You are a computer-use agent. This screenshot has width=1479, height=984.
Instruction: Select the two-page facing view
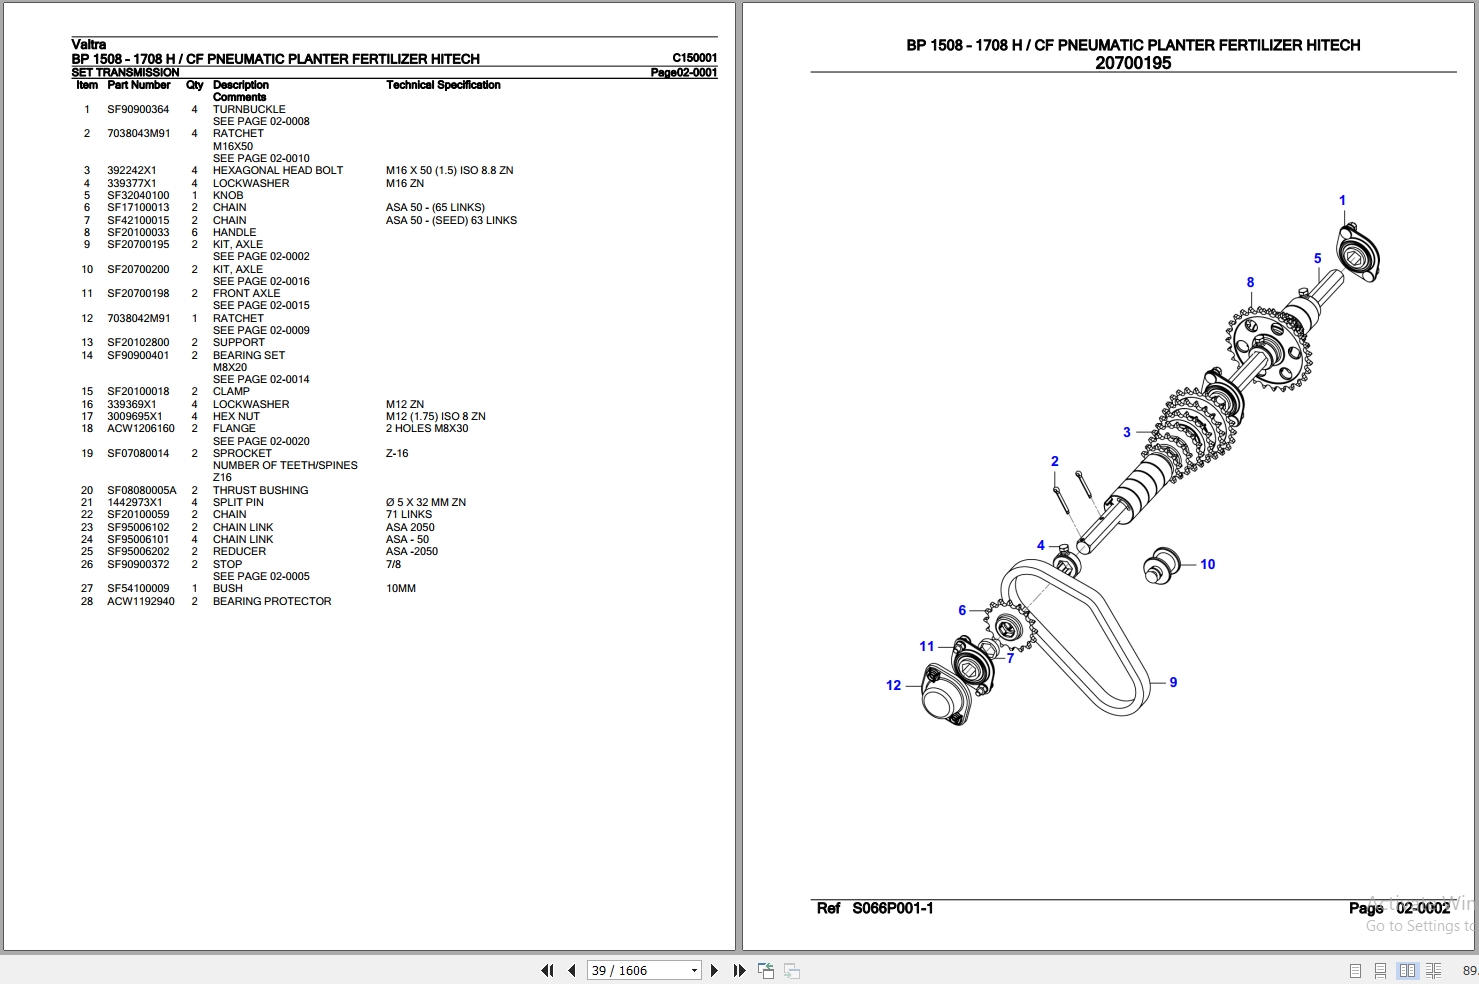[1407, 971]
